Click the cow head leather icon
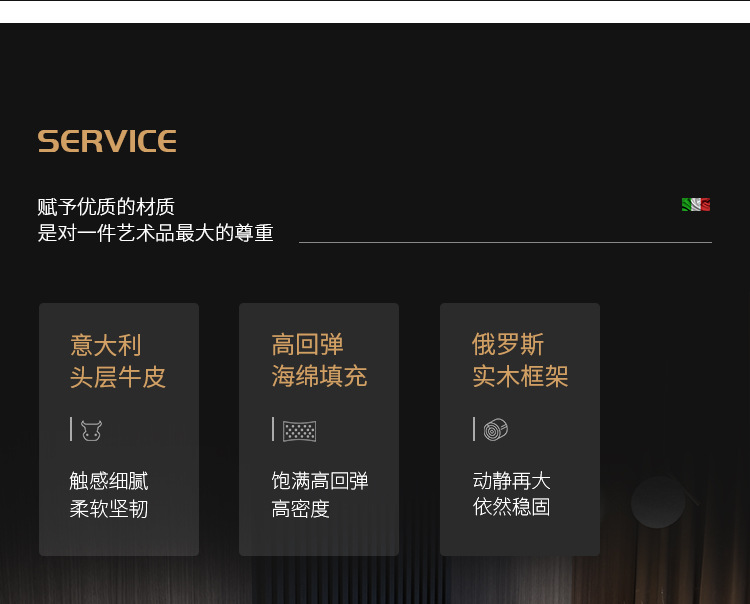The height and width of the screenshot is (604, 750). point(91,430)
